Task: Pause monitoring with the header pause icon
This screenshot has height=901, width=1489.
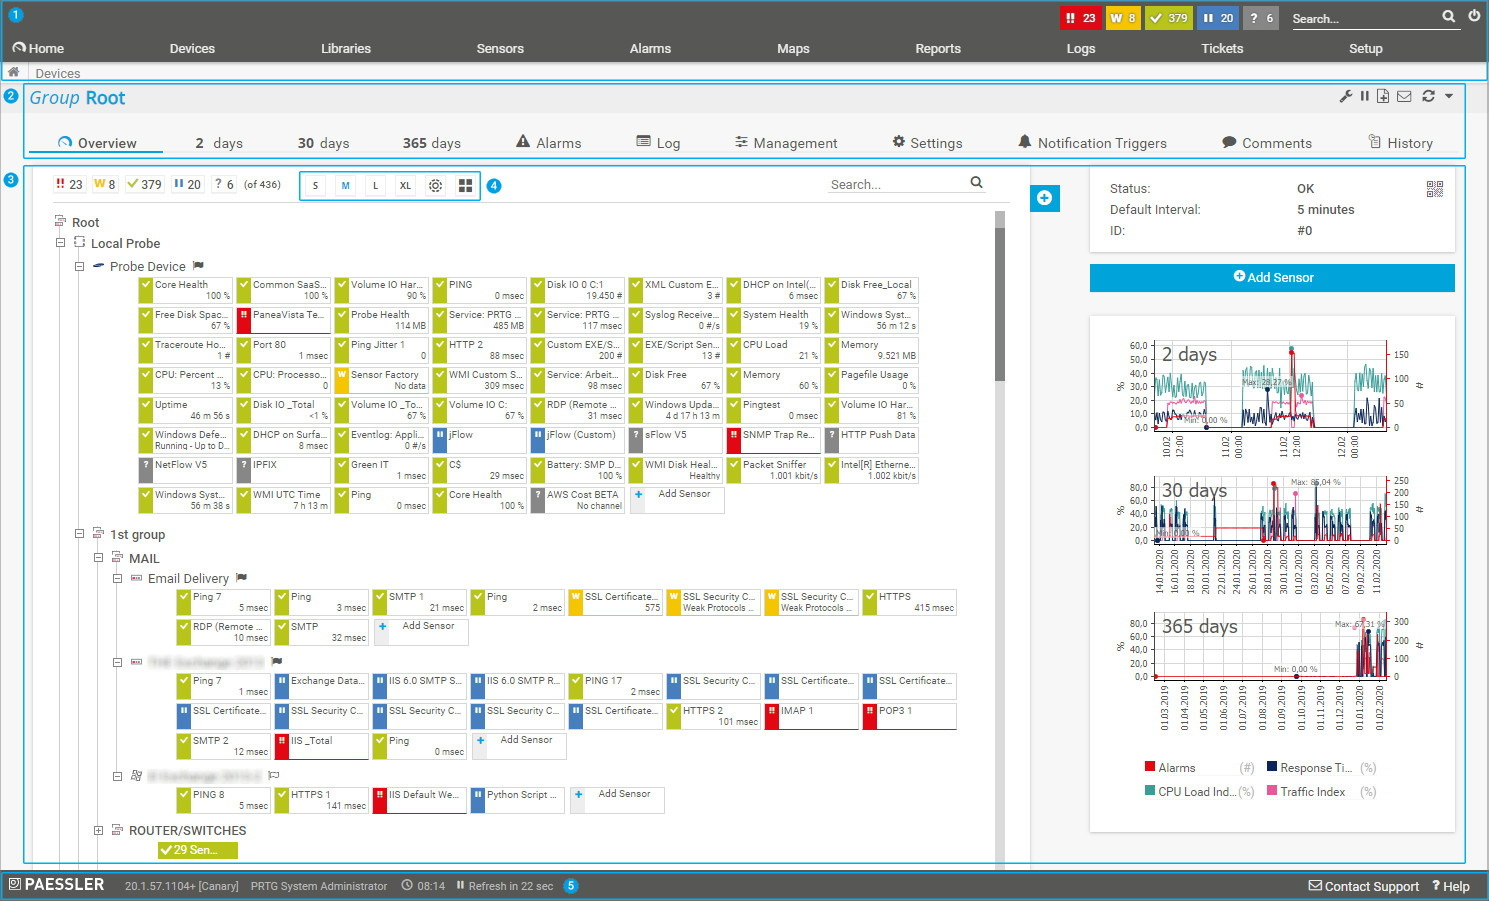Action: [1364, 97]
